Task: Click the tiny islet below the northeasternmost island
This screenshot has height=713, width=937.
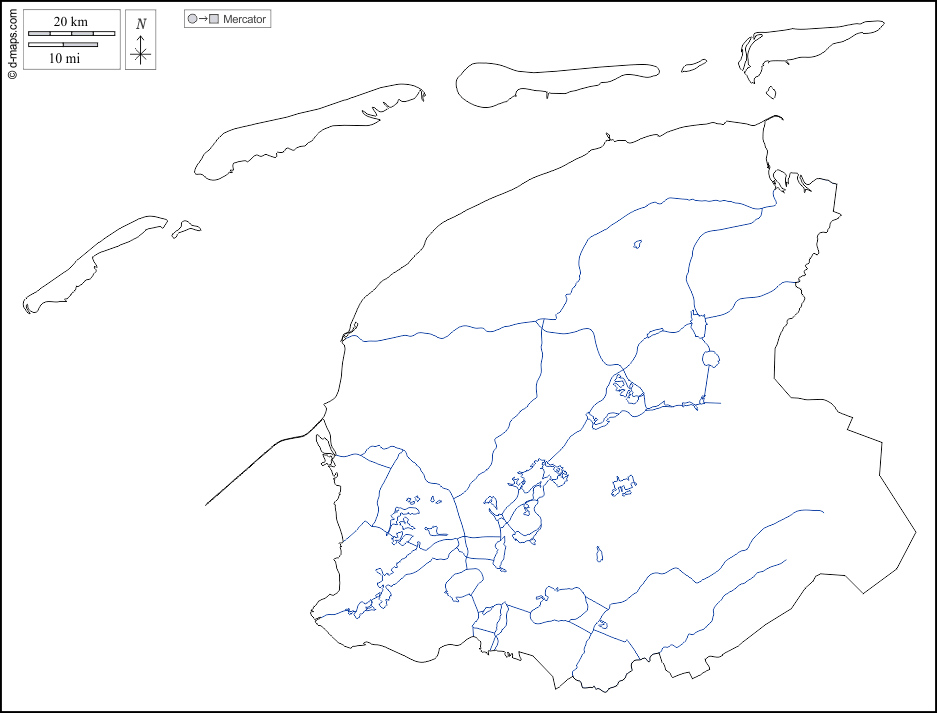Action: pyautogui.click(x=771, y=92)
